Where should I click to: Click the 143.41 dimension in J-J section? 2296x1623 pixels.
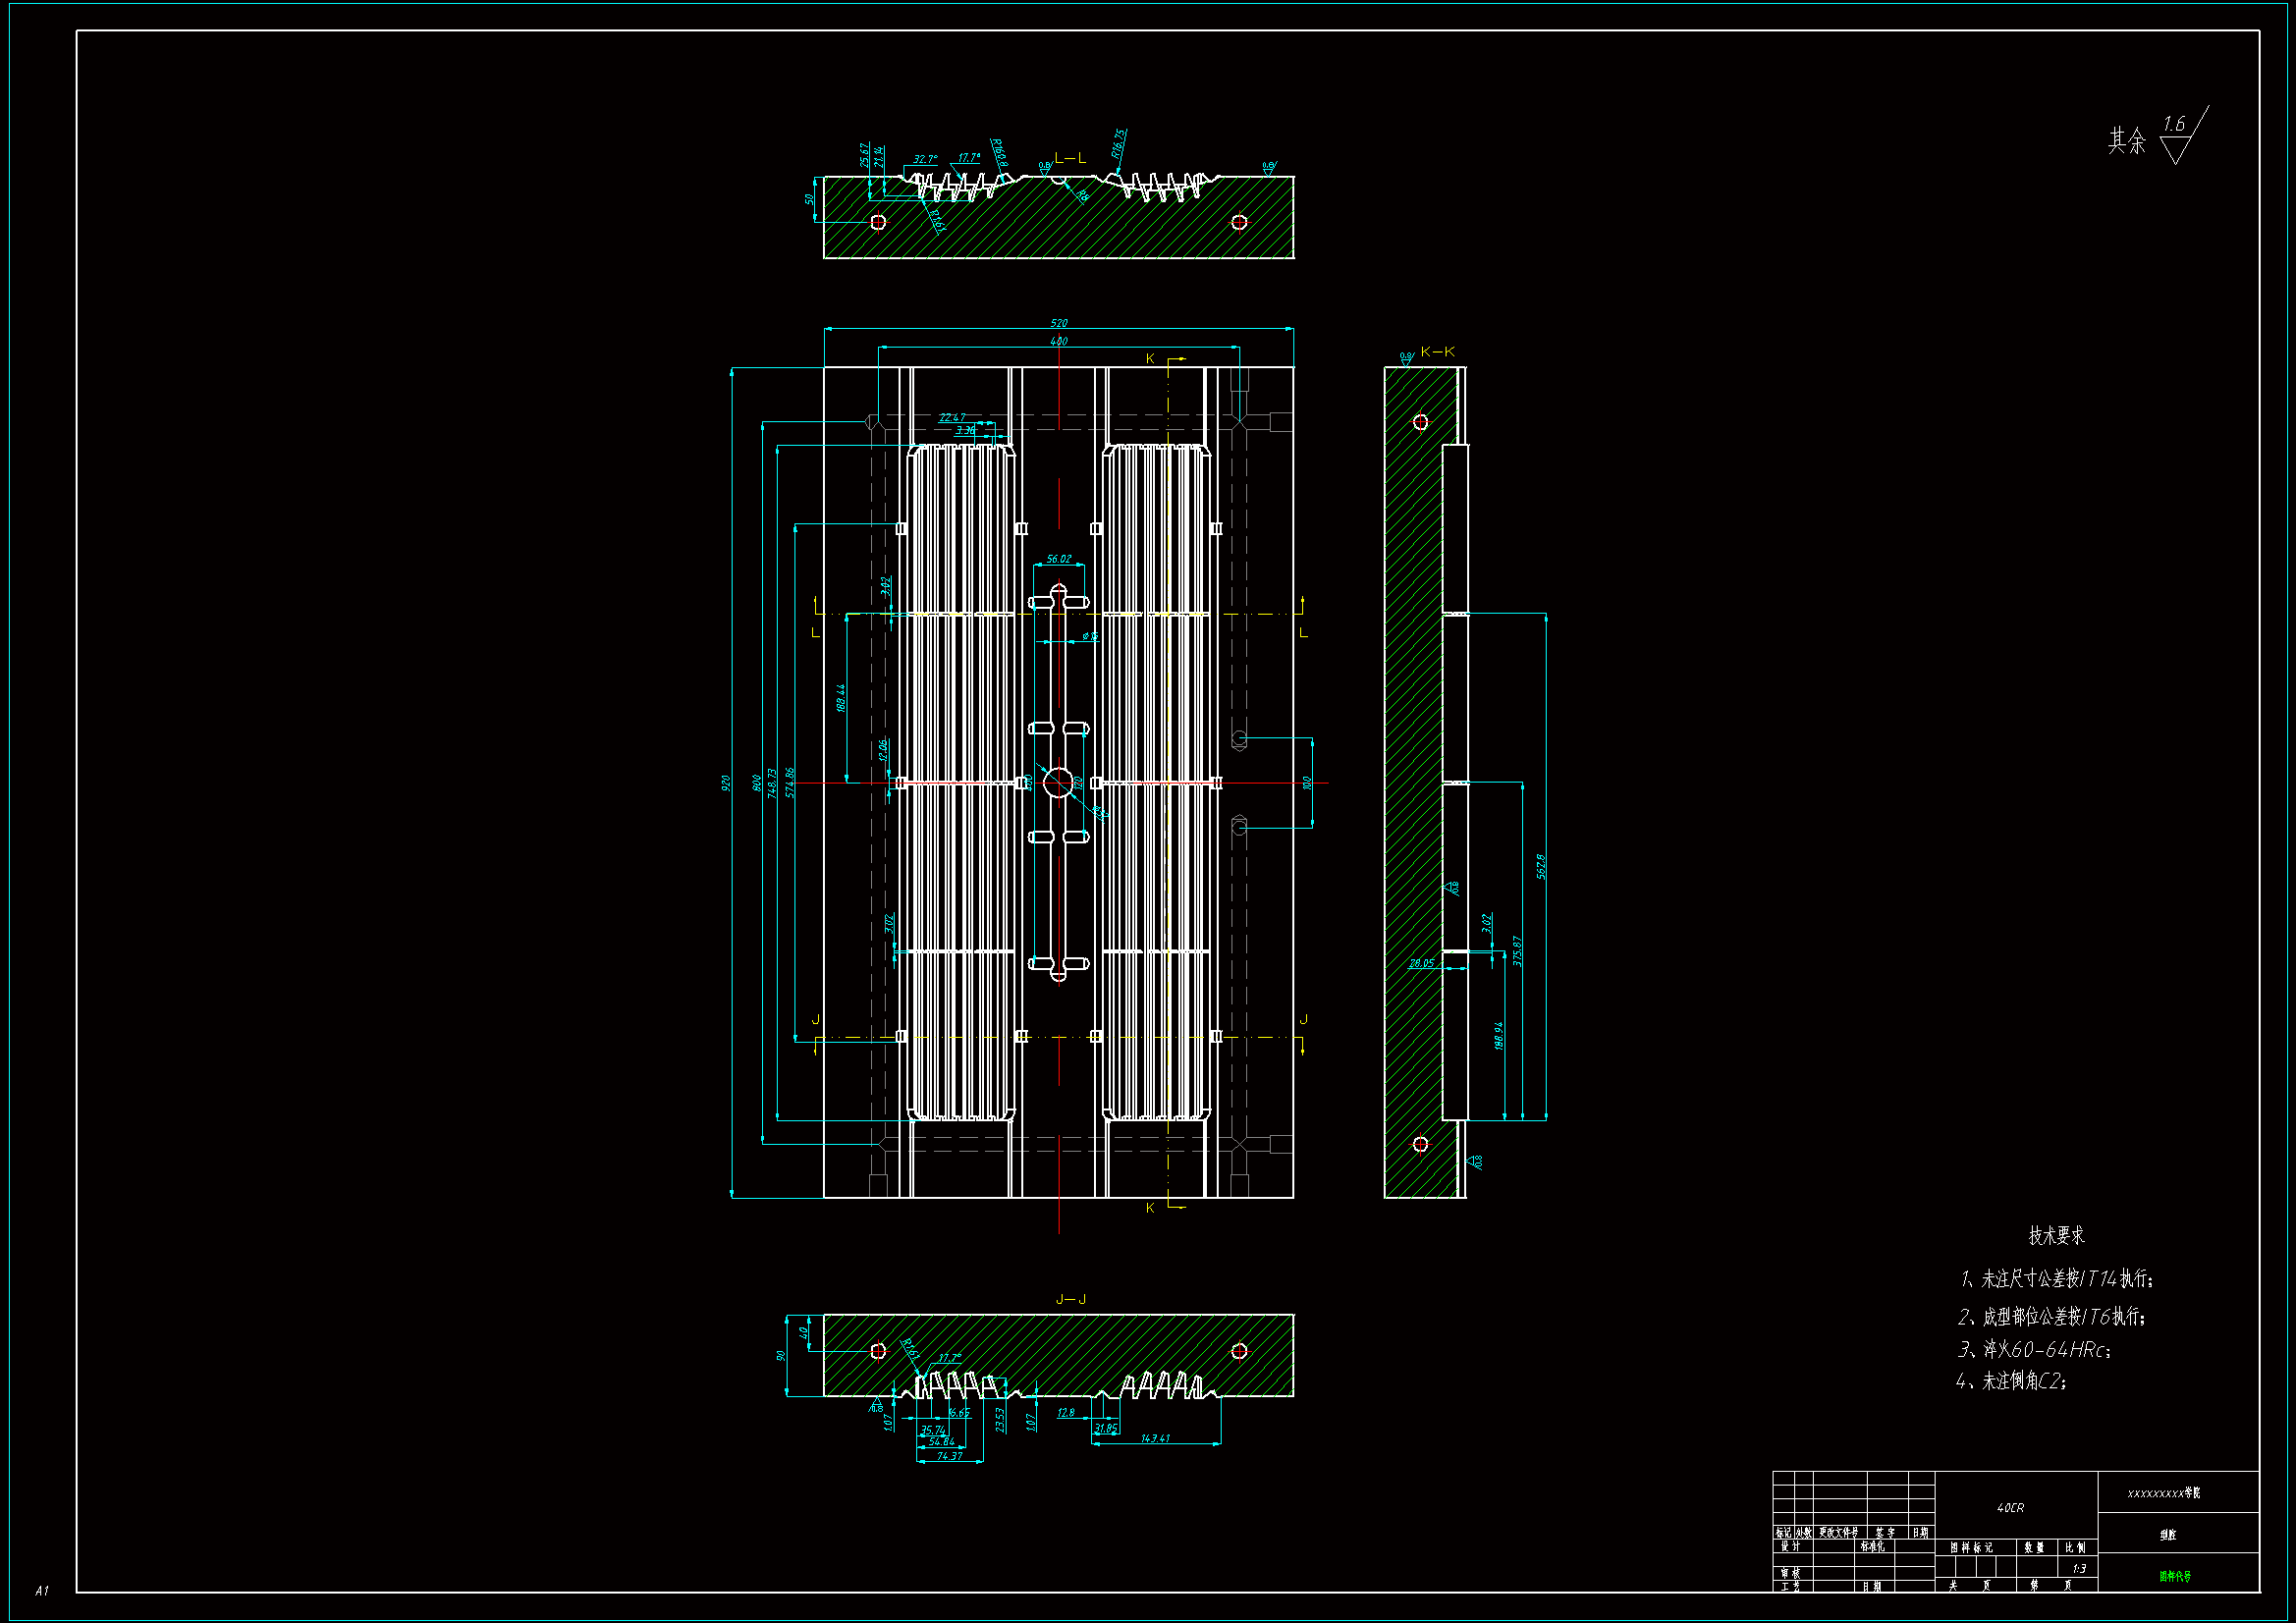[1155, 1438]
